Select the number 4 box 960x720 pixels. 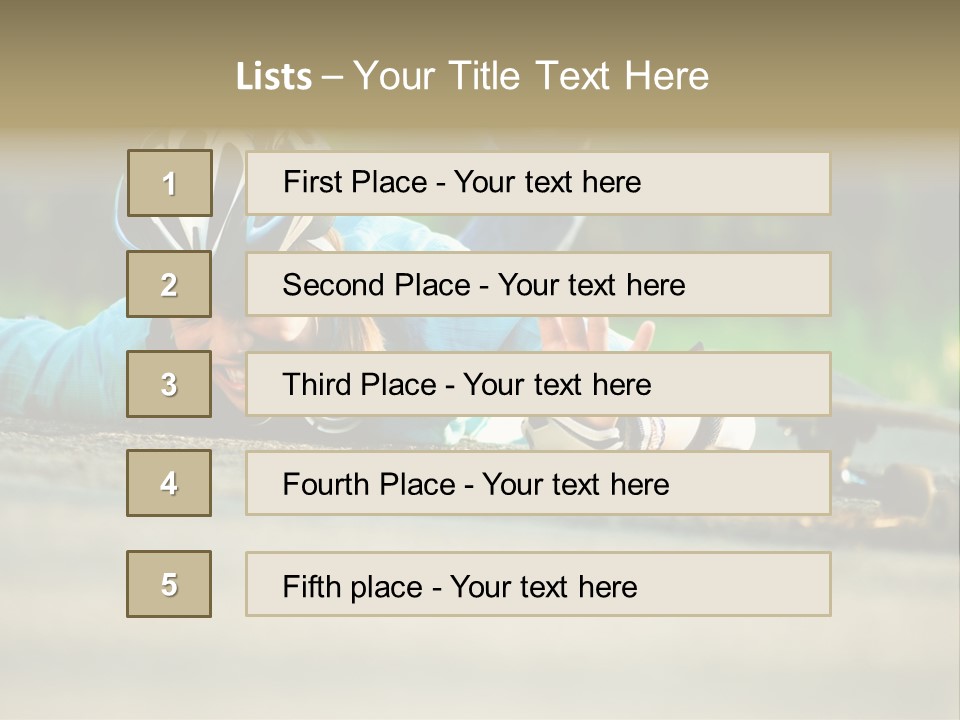[x=169, y=483]
